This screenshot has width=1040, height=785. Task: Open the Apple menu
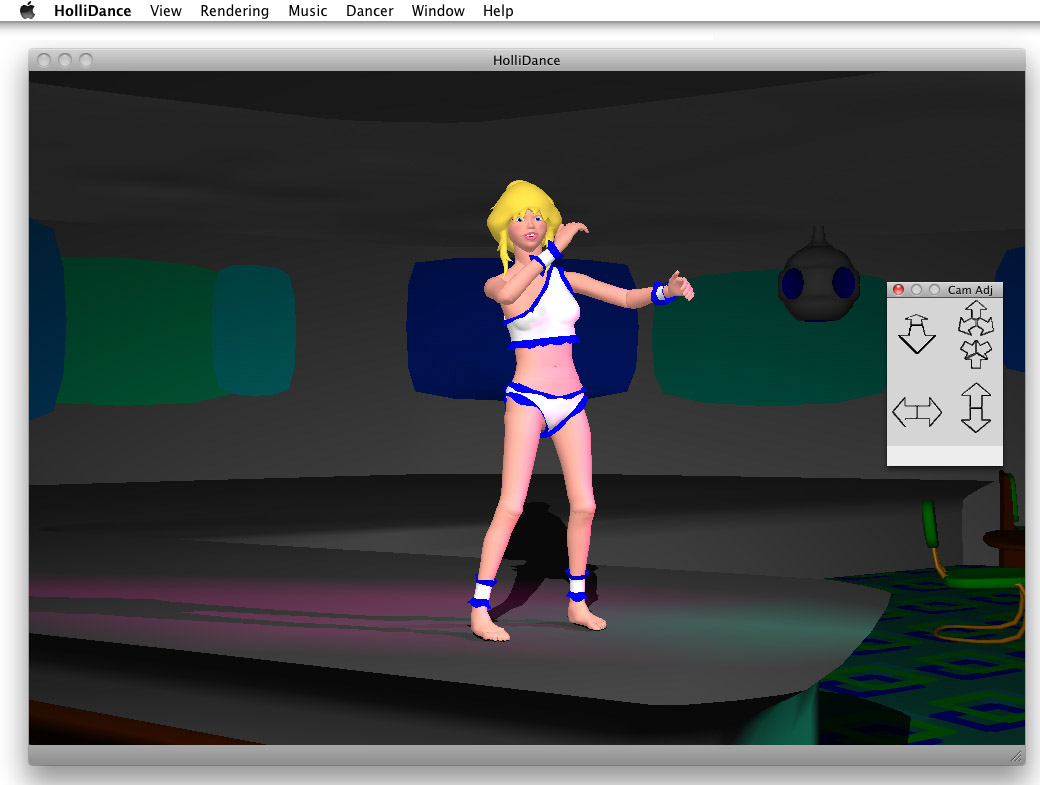(27, 11)
